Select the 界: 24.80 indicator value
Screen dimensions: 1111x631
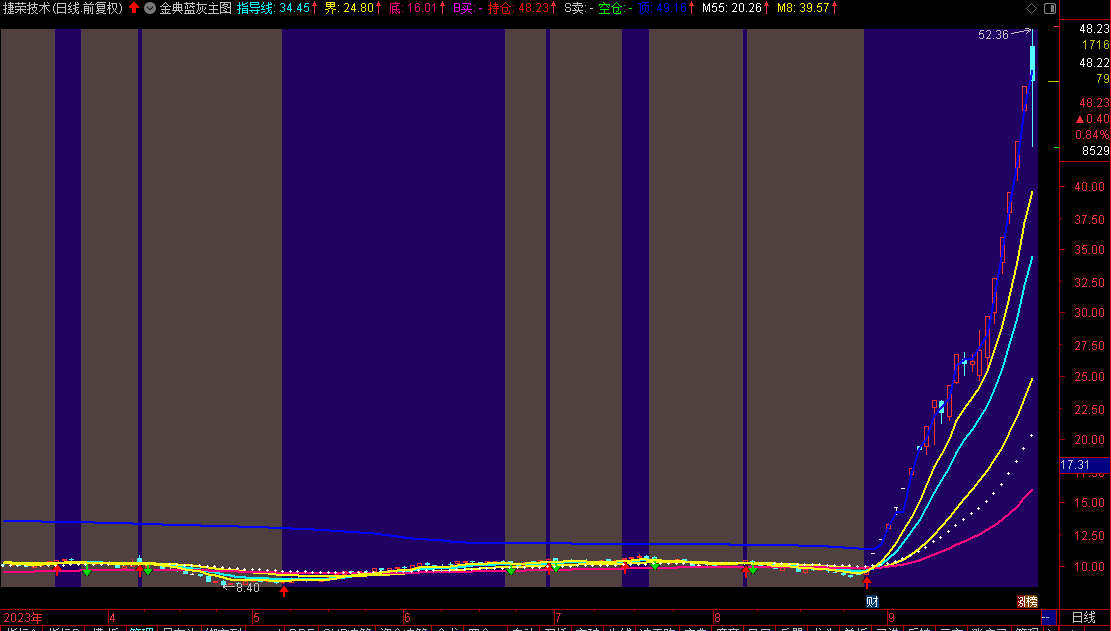tap(349, 8)
